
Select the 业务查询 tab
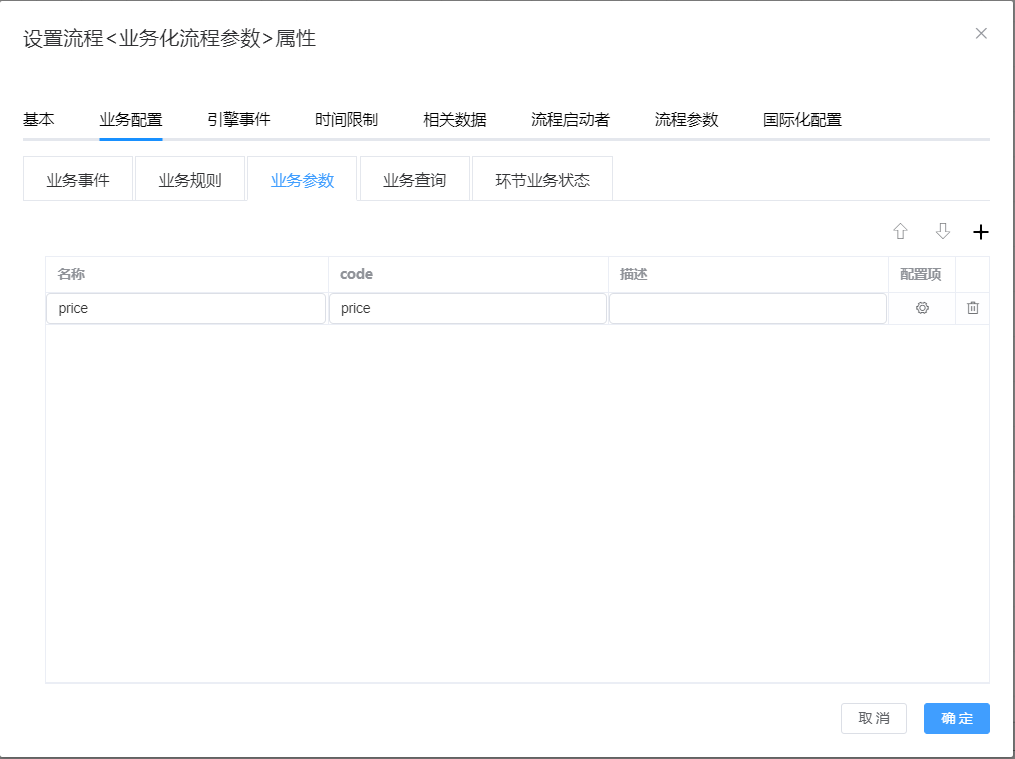pos(414,177)
